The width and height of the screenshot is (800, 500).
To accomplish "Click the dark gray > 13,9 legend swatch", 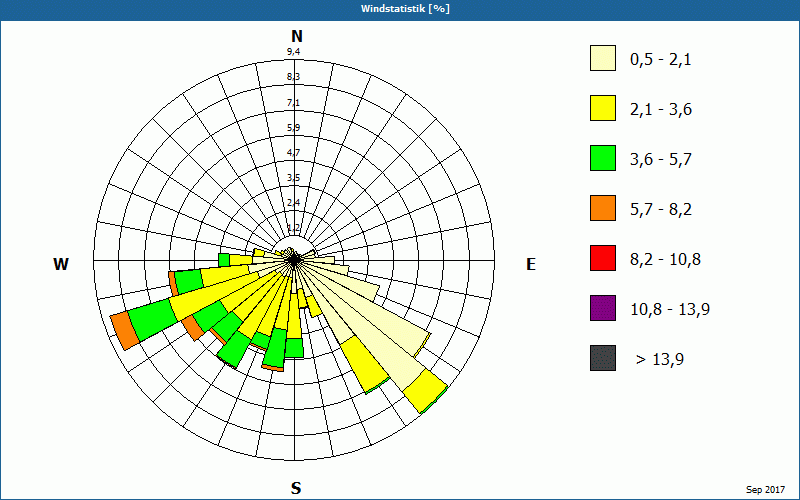I will tap(603, 358).
